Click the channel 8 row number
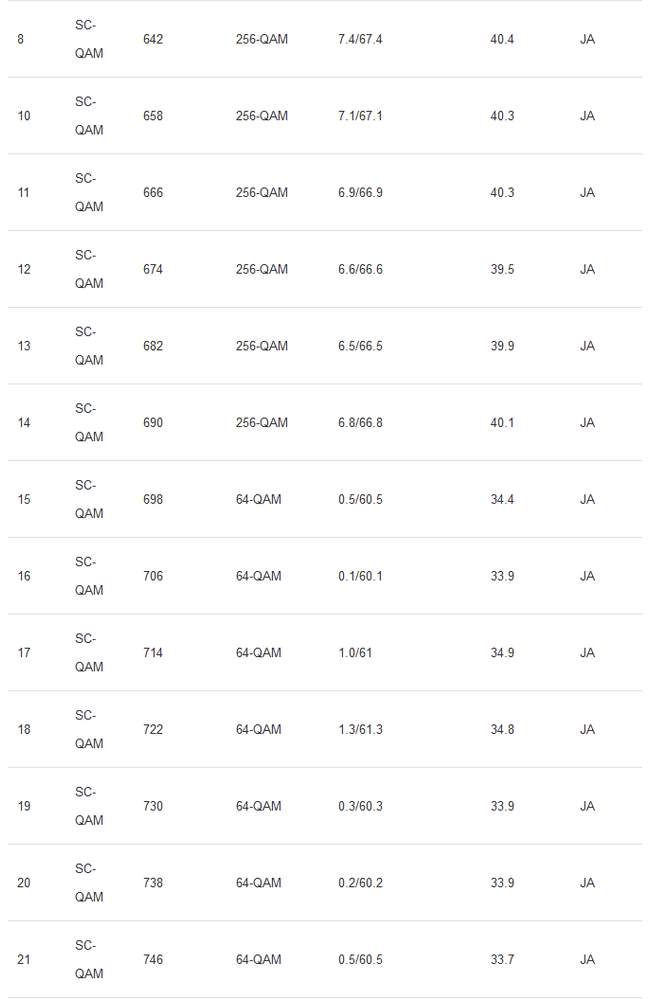 click(22, 39)
